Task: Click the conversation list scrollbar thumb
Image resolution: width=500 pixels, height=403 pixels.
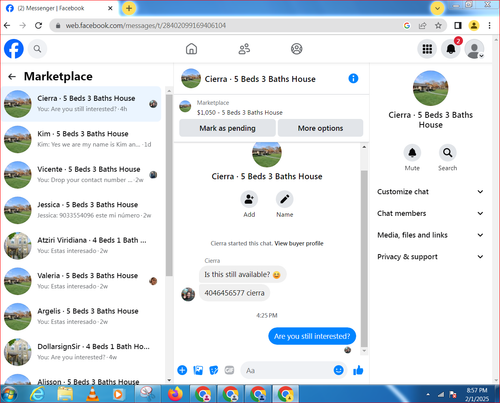Action: pyautogui.click(x=169, y=185)
